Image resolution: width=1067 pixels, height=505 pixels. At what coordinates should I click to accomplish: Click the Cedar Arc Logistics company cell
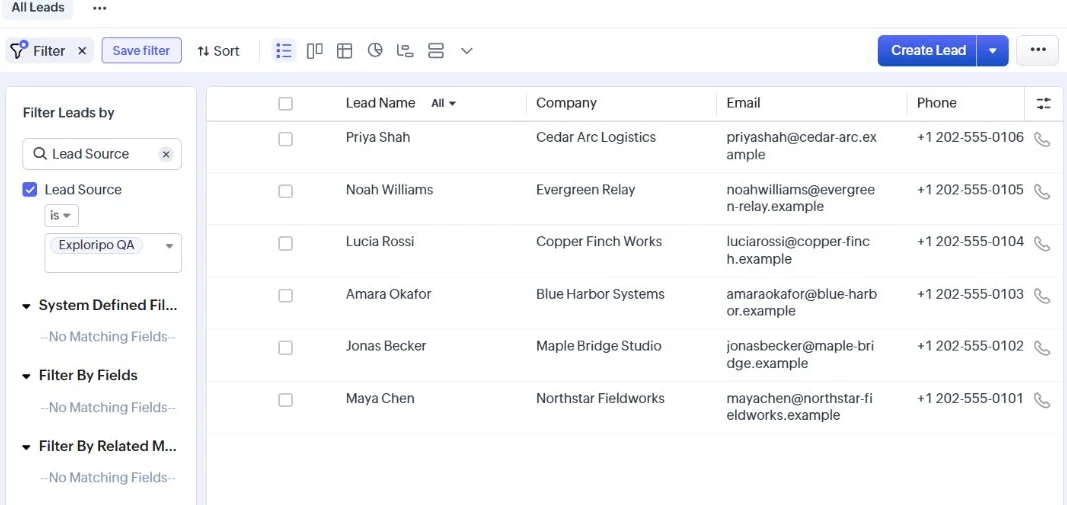(596, 137)
